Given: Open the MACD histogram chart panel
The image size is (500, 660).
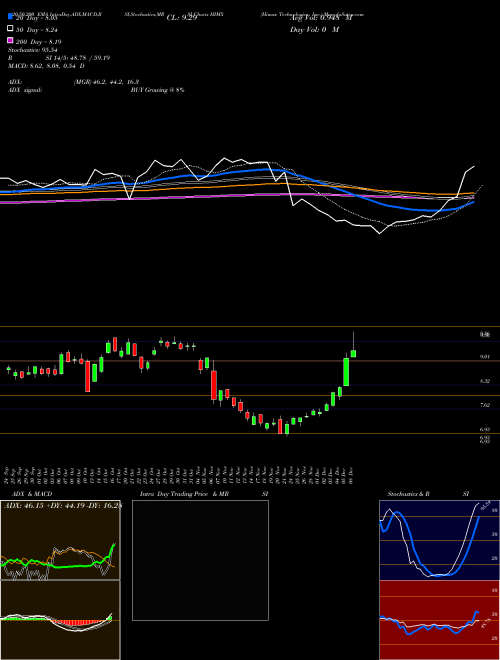Looking at the screenshot, I should point(60,620).
